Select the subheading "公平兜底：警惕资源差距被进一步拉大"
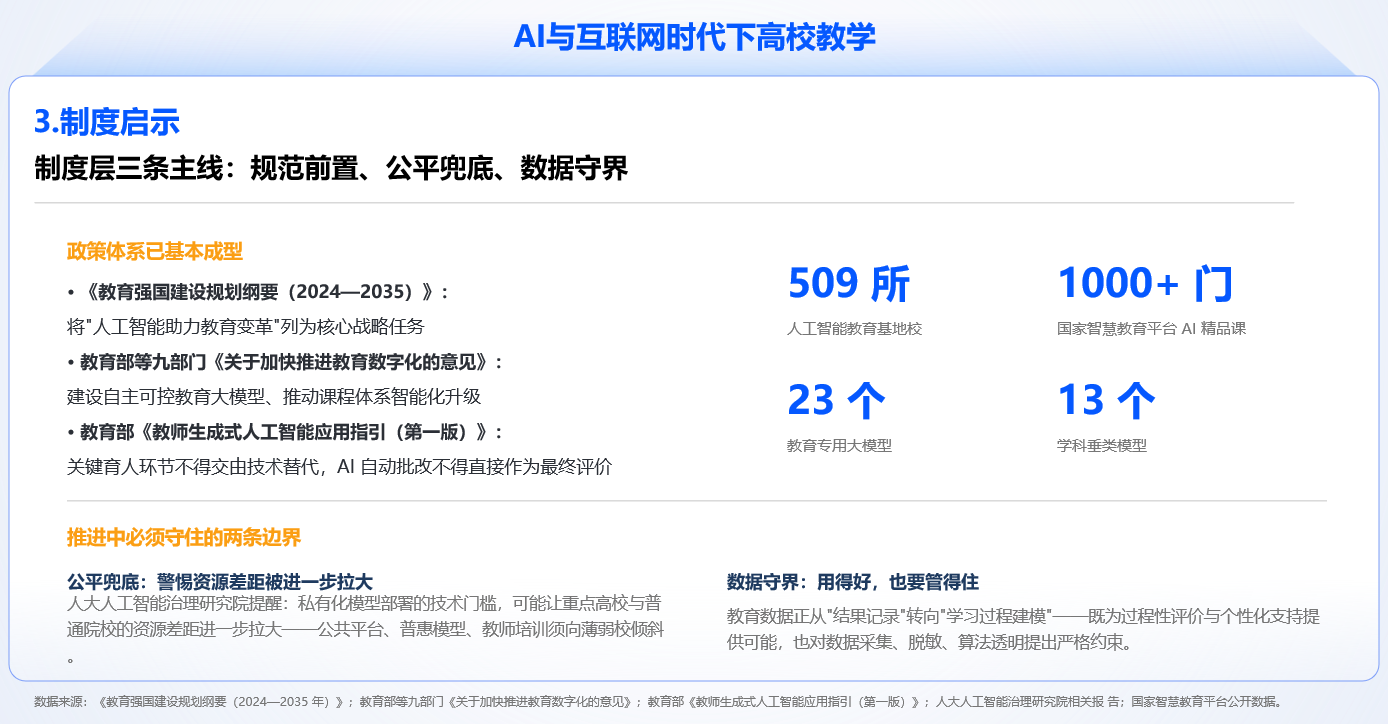Screen dimensions: 1388x724 point(220,581)
